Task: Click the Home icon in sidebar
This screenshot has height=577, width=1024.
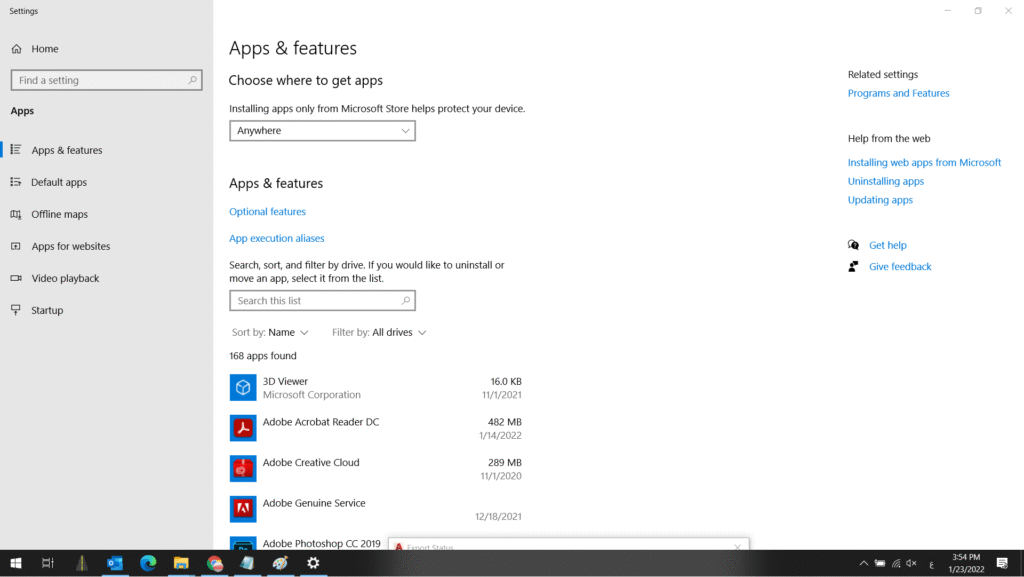Action: click(16, 49)
